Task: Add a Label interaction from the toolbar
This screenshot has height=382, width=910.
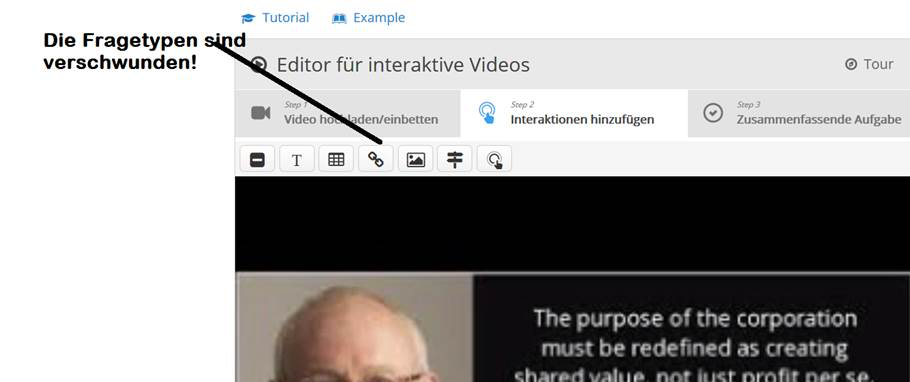Action: 258,159
